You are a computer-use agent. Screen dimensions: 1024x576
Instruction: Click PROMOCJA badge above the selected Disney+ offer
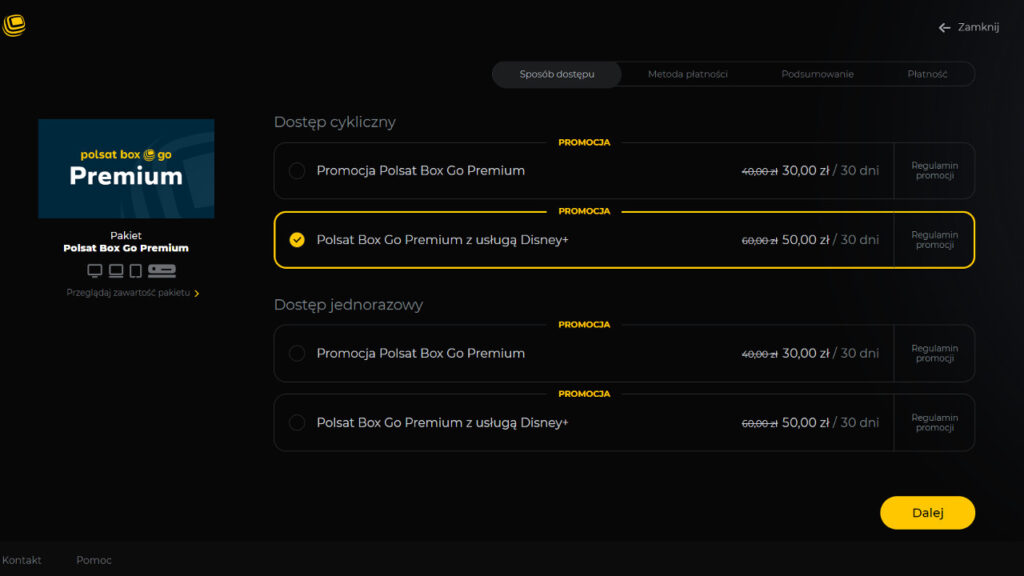(x=584, y=212)
